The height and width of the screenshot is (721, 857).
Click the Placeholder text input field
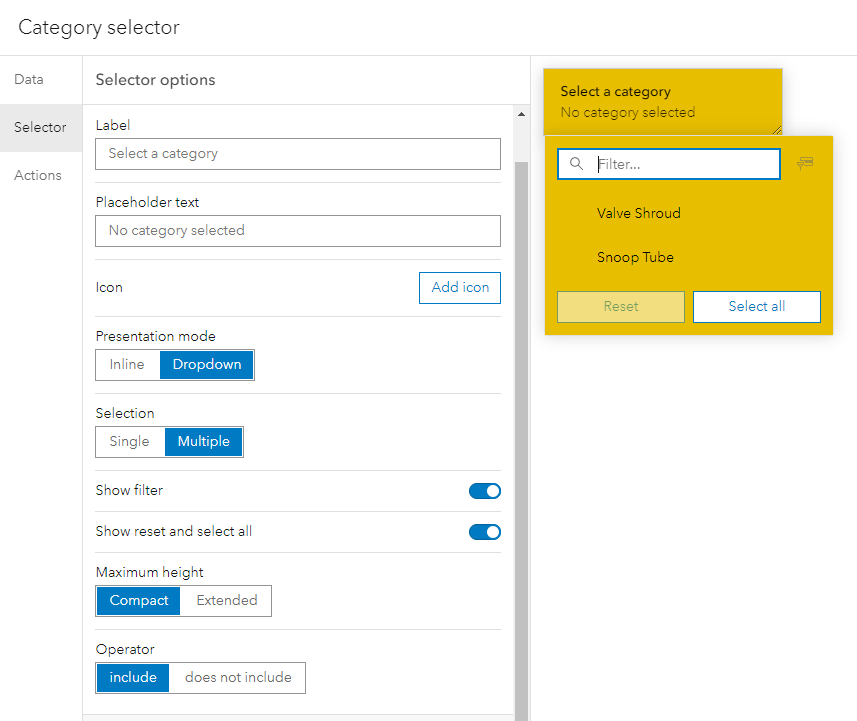pos(298,231)
